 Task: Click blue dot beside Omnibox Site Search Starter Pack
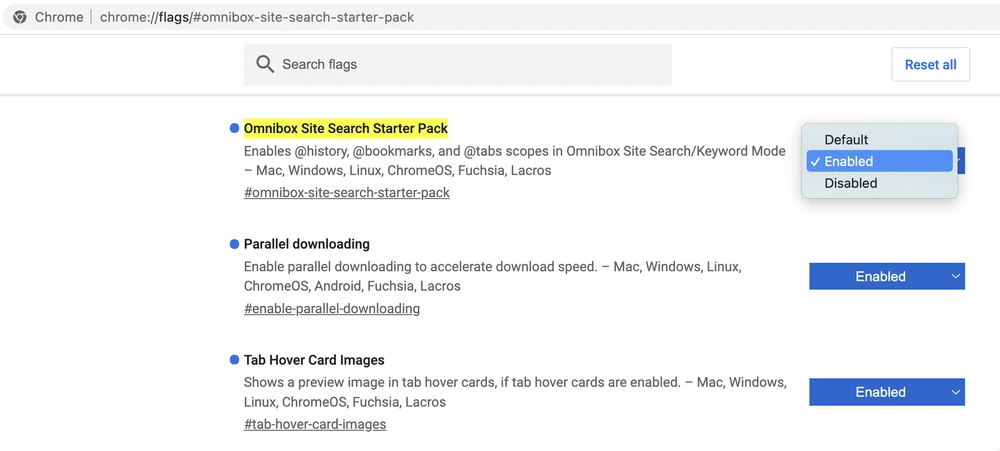(235, 128)
